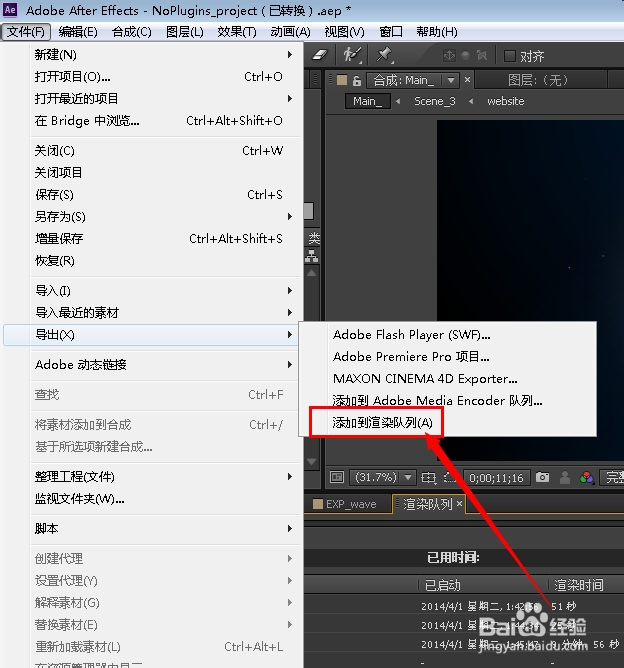Open the 视图(V) menu

click(344, 32)
